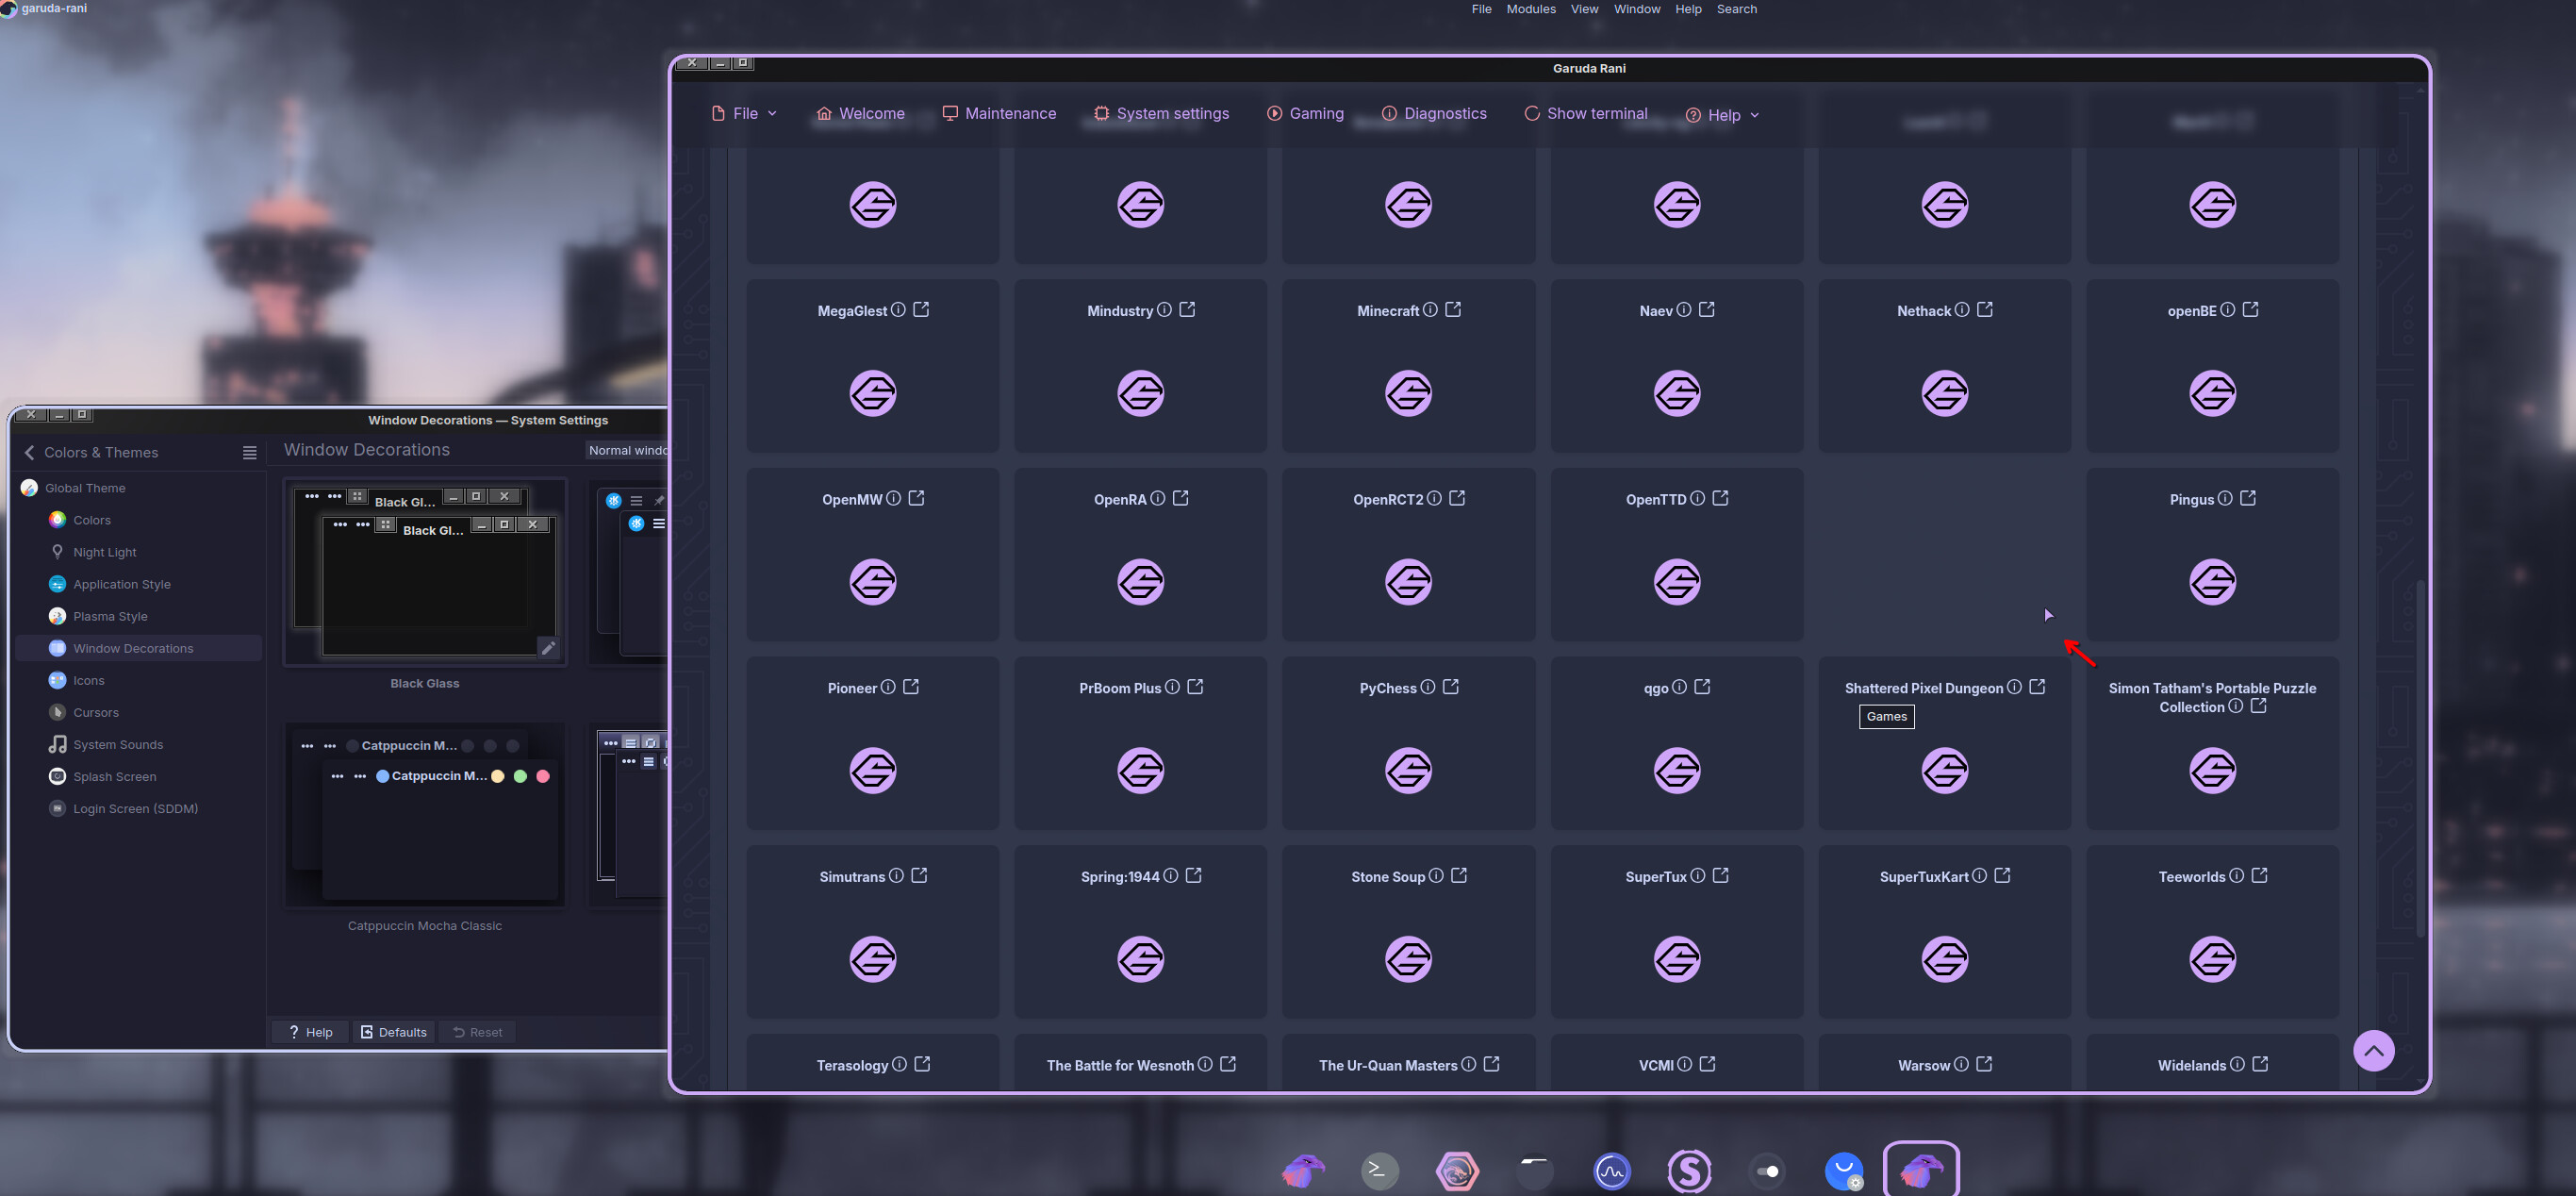Click the info icon next to OpenMW

[x=893, y=498]
